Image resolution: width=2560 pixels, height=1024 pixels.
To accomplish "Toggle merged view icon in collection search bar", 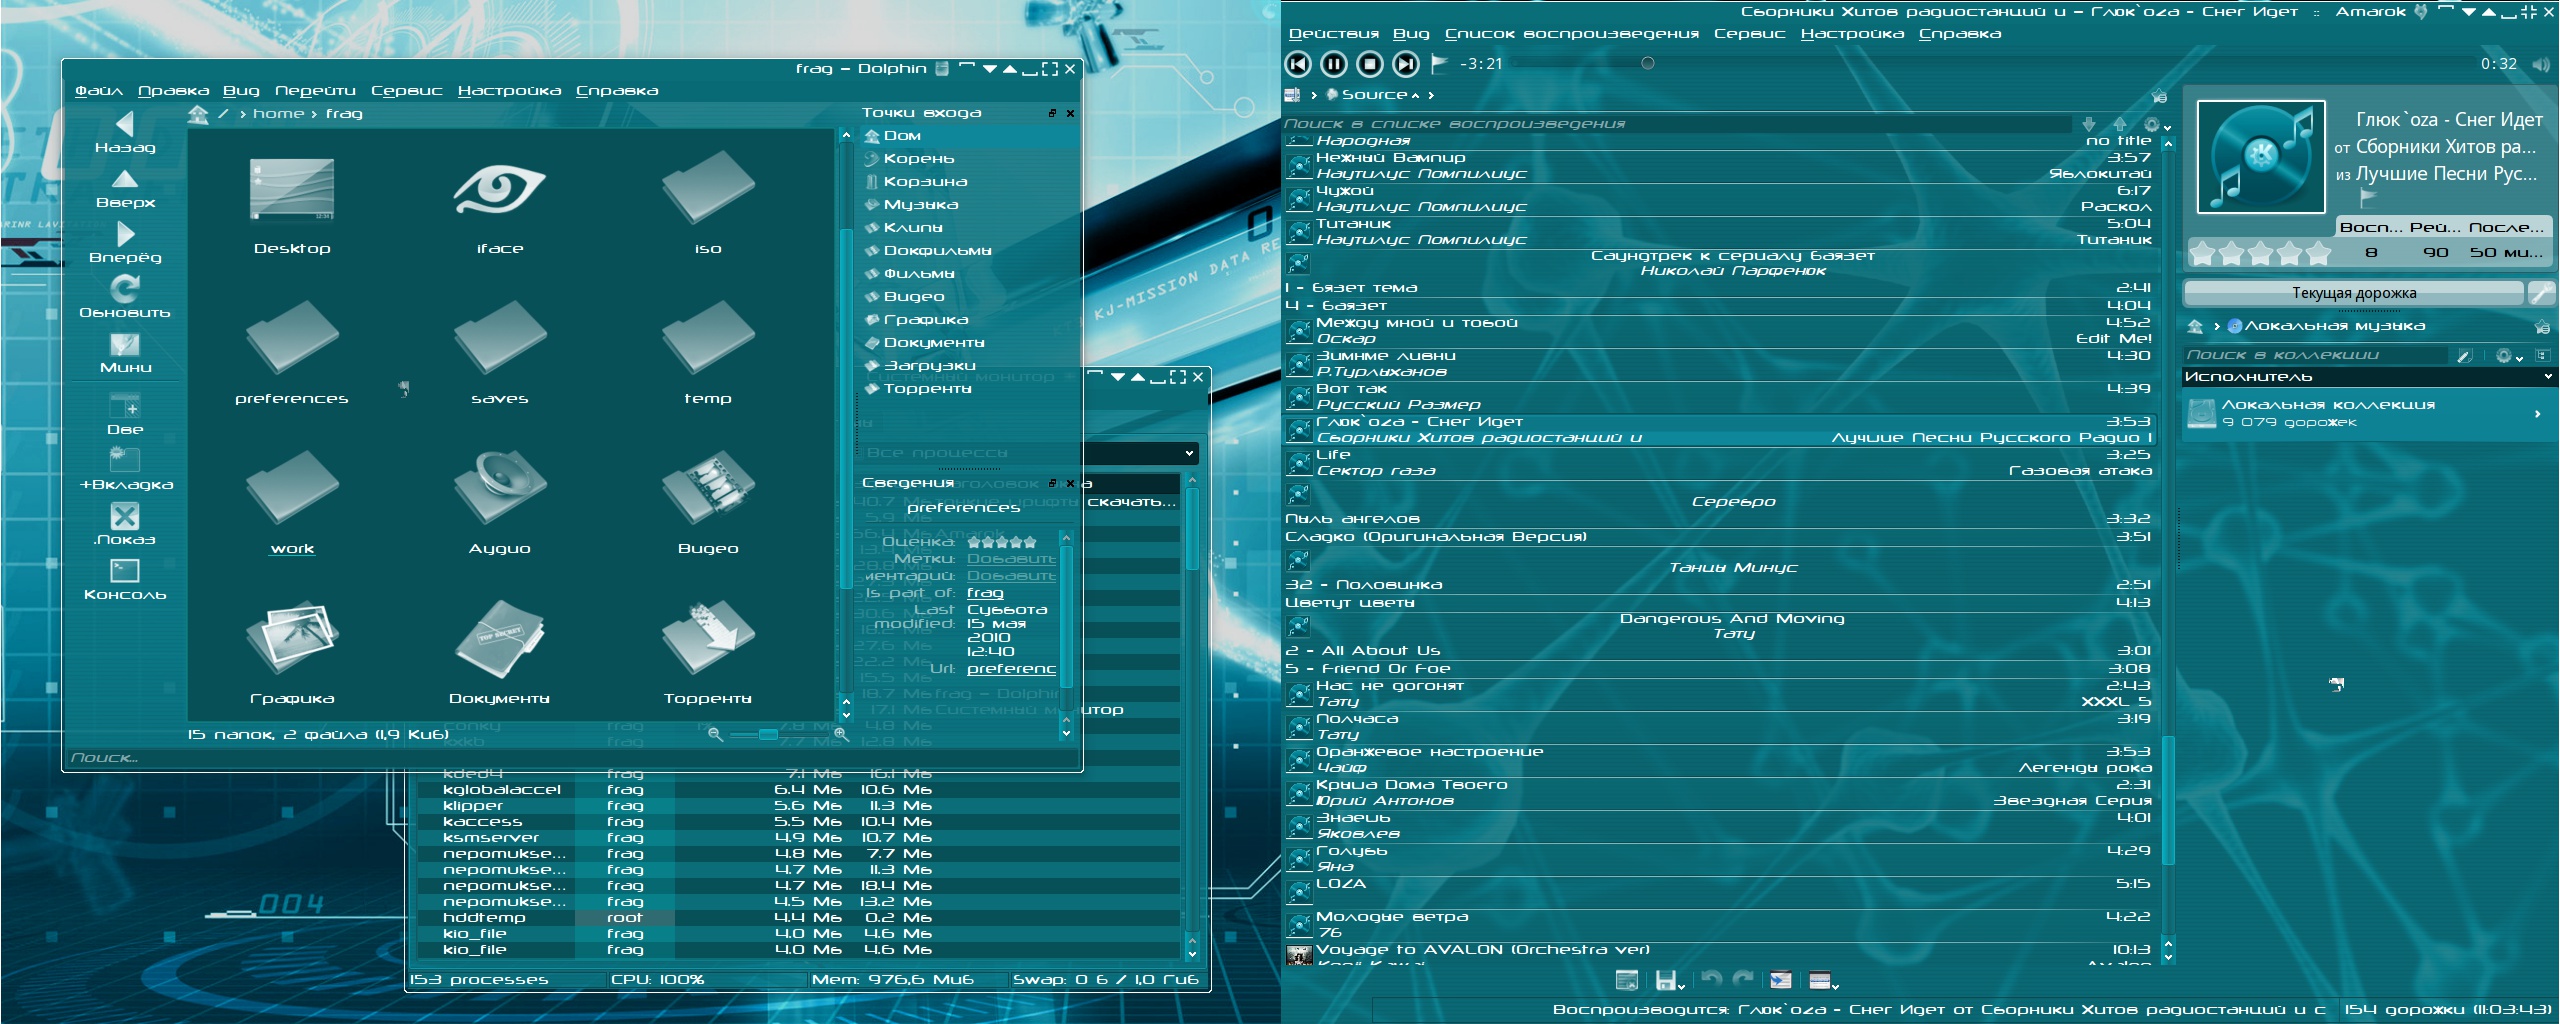I will tap(2543, 355).
